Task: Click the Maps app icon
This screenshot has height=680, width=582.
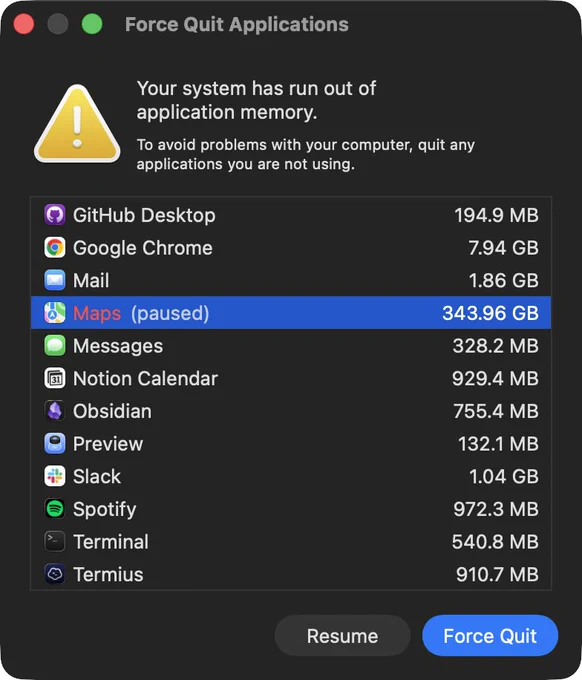Action: (55, 313)
